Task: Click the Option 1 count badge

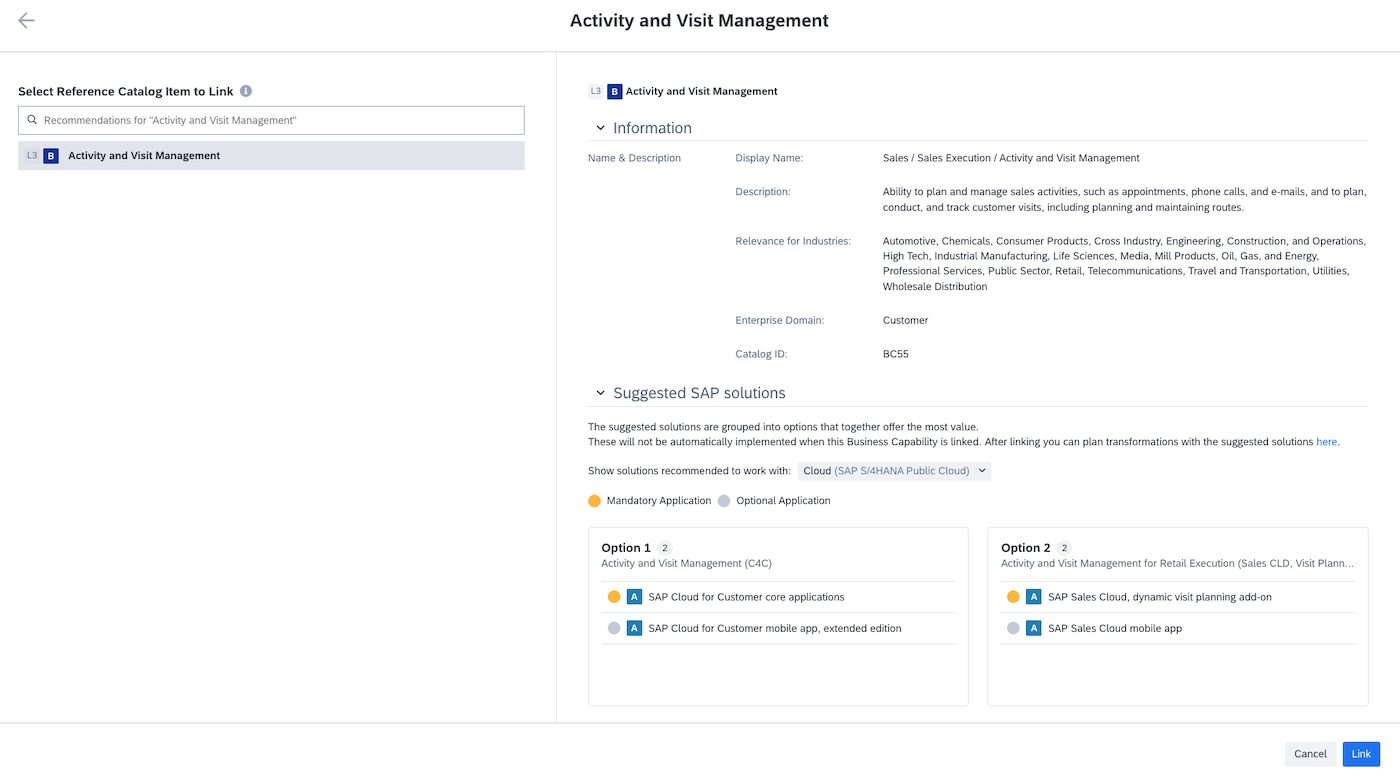Action: tap(665, 548)
